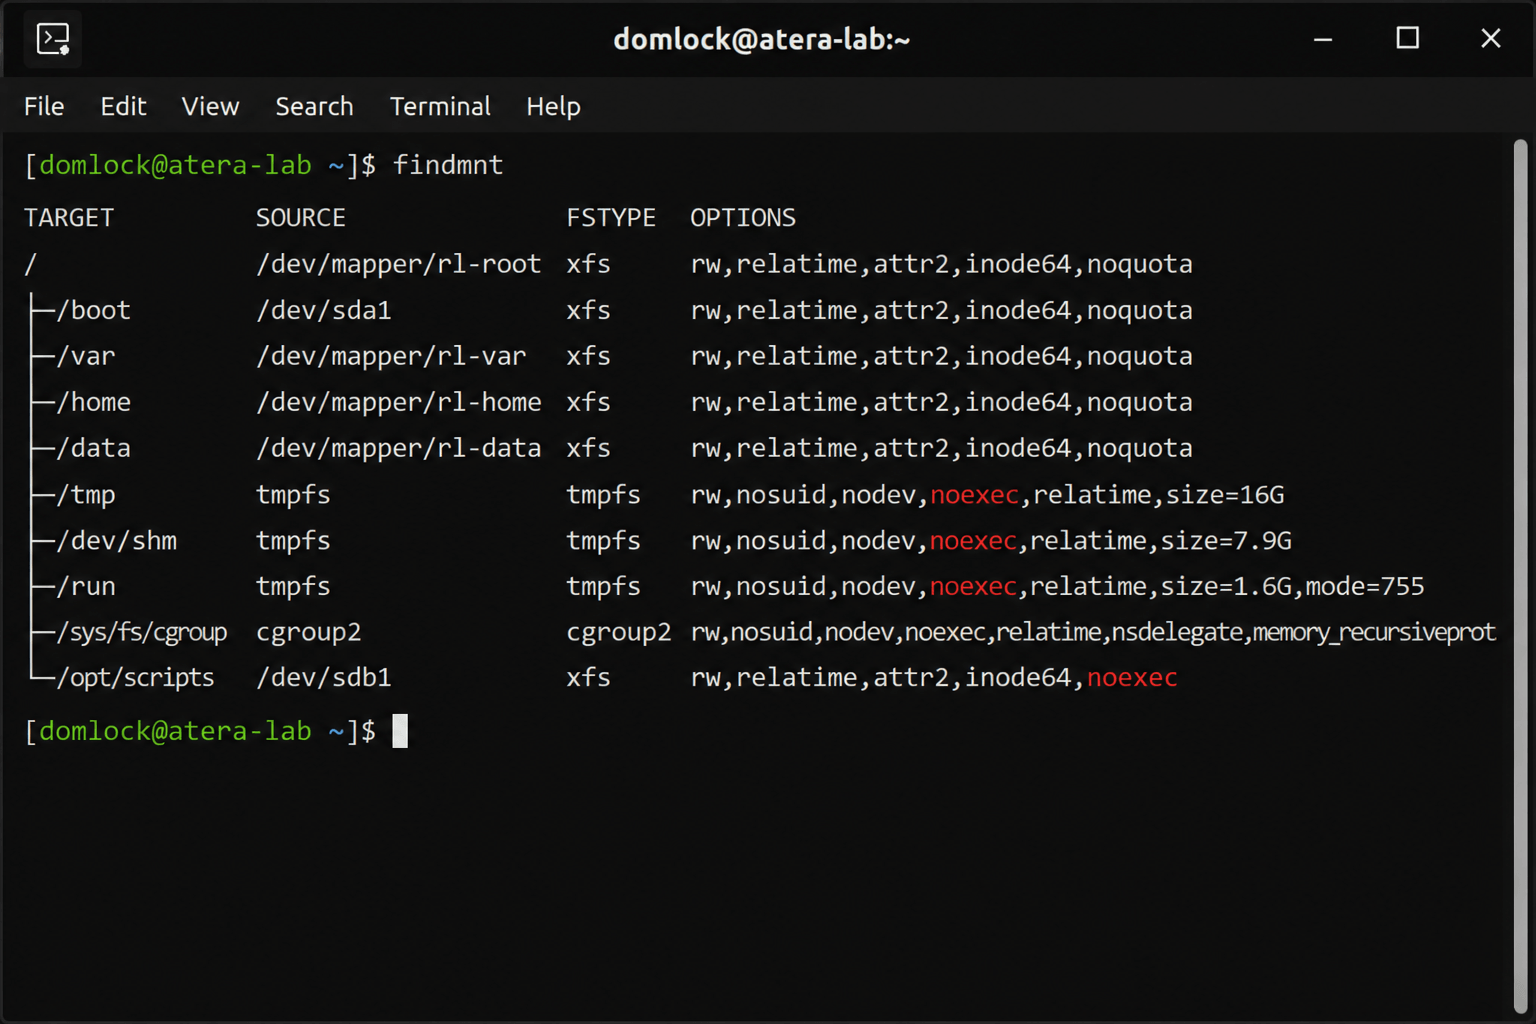The height and width of the screenshot is (1024, 1536).
Task: Click the vertical scrollbar of the terminal
Action: click(1520, 576)
